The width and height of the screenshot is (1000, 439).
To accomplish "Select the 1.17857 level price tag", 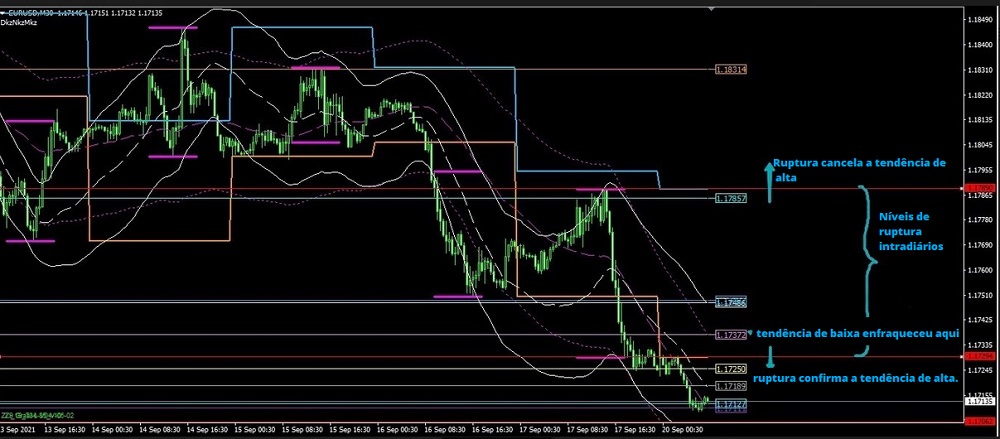I will coord(731,198).
